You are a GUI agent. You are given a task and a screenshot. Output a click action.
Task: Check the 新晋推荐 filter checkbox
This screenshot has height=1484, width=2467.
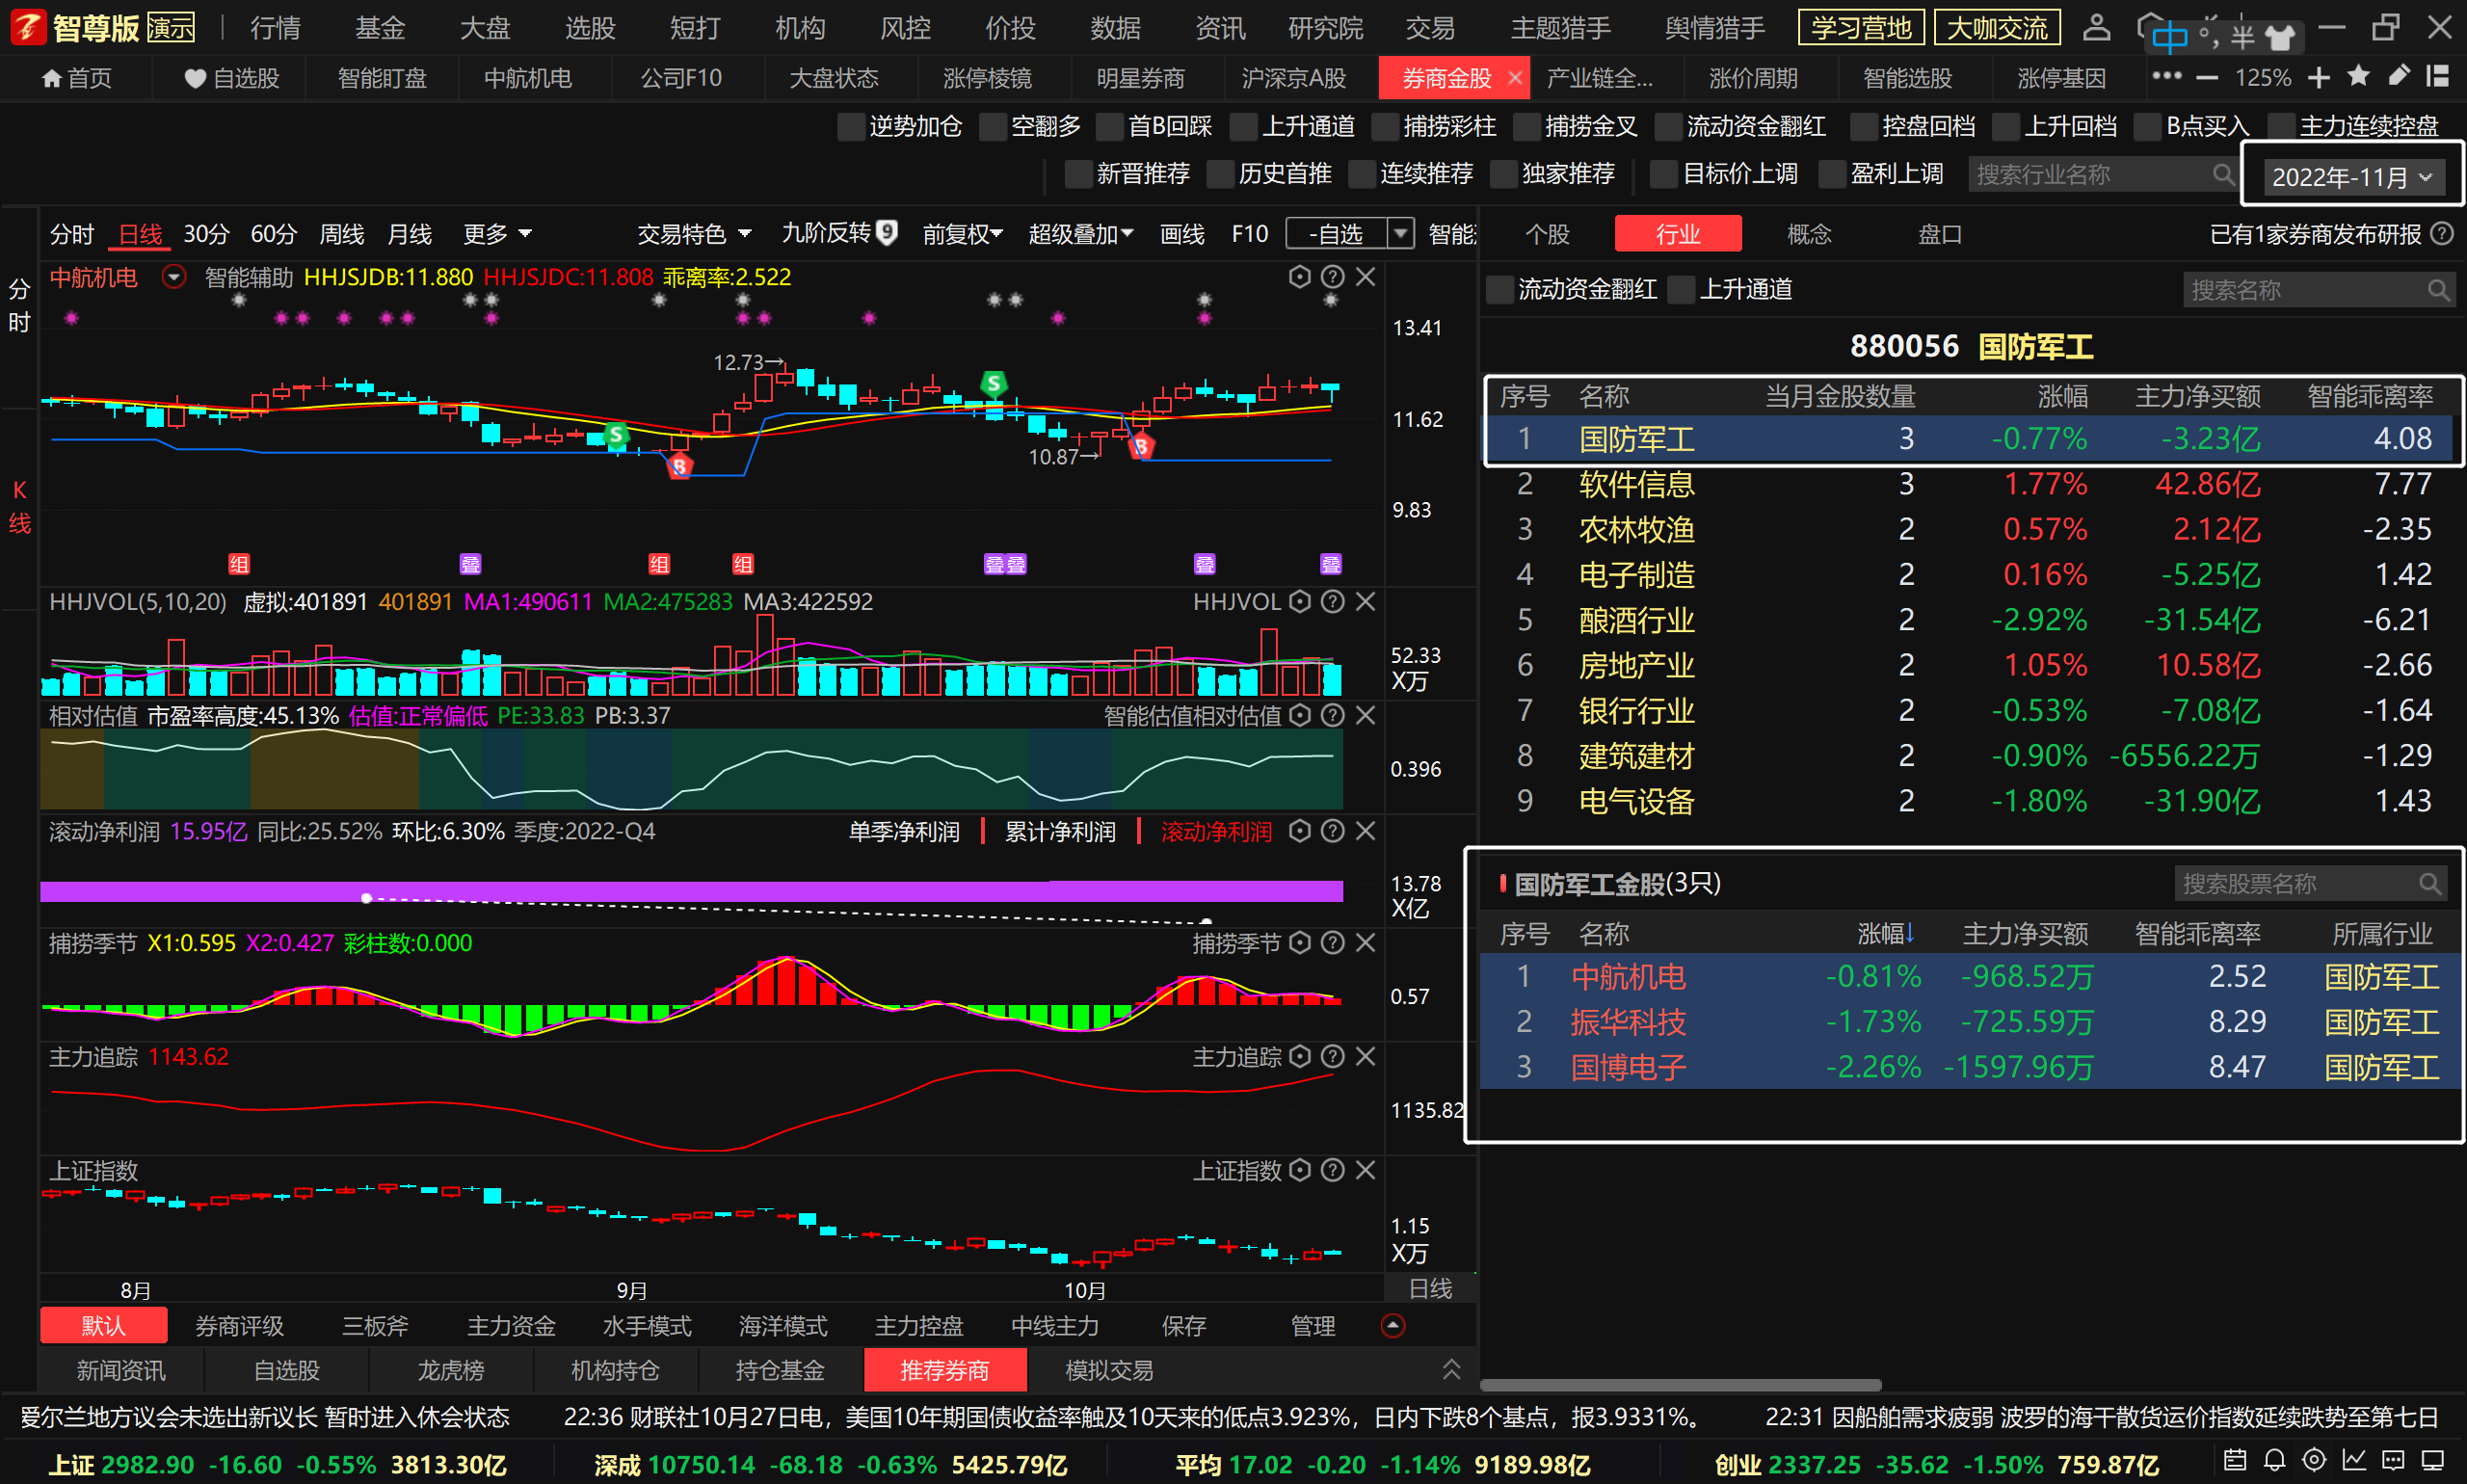(1078, 174)
